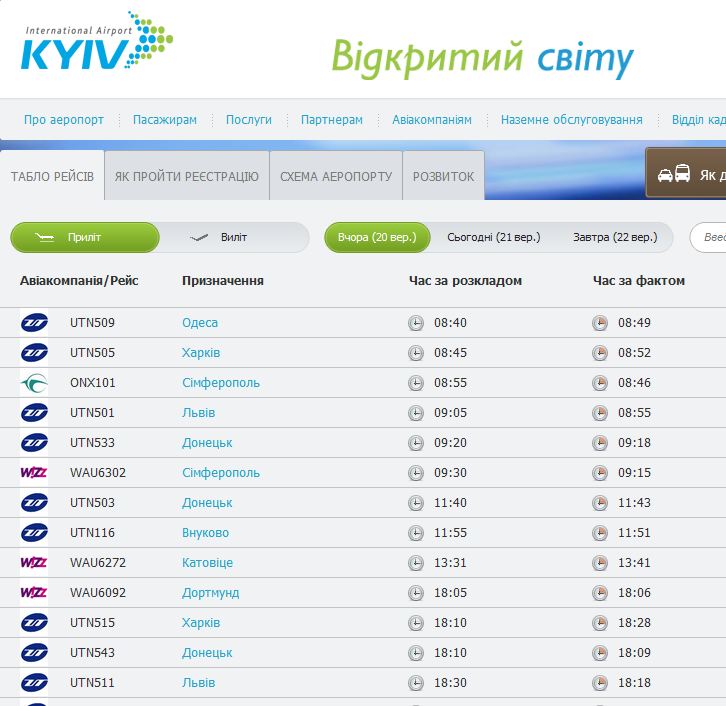726x706 pixels.
Task: Click the scheduled-time clock icon for 08:40
Action: click(x=416, y=323)
